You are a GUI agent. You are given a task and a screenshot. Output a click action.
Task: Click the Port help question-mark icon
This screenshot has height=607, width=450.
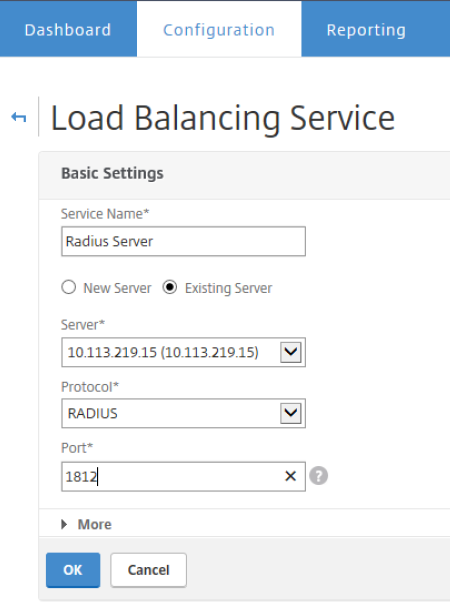click(x=318, y=476)
